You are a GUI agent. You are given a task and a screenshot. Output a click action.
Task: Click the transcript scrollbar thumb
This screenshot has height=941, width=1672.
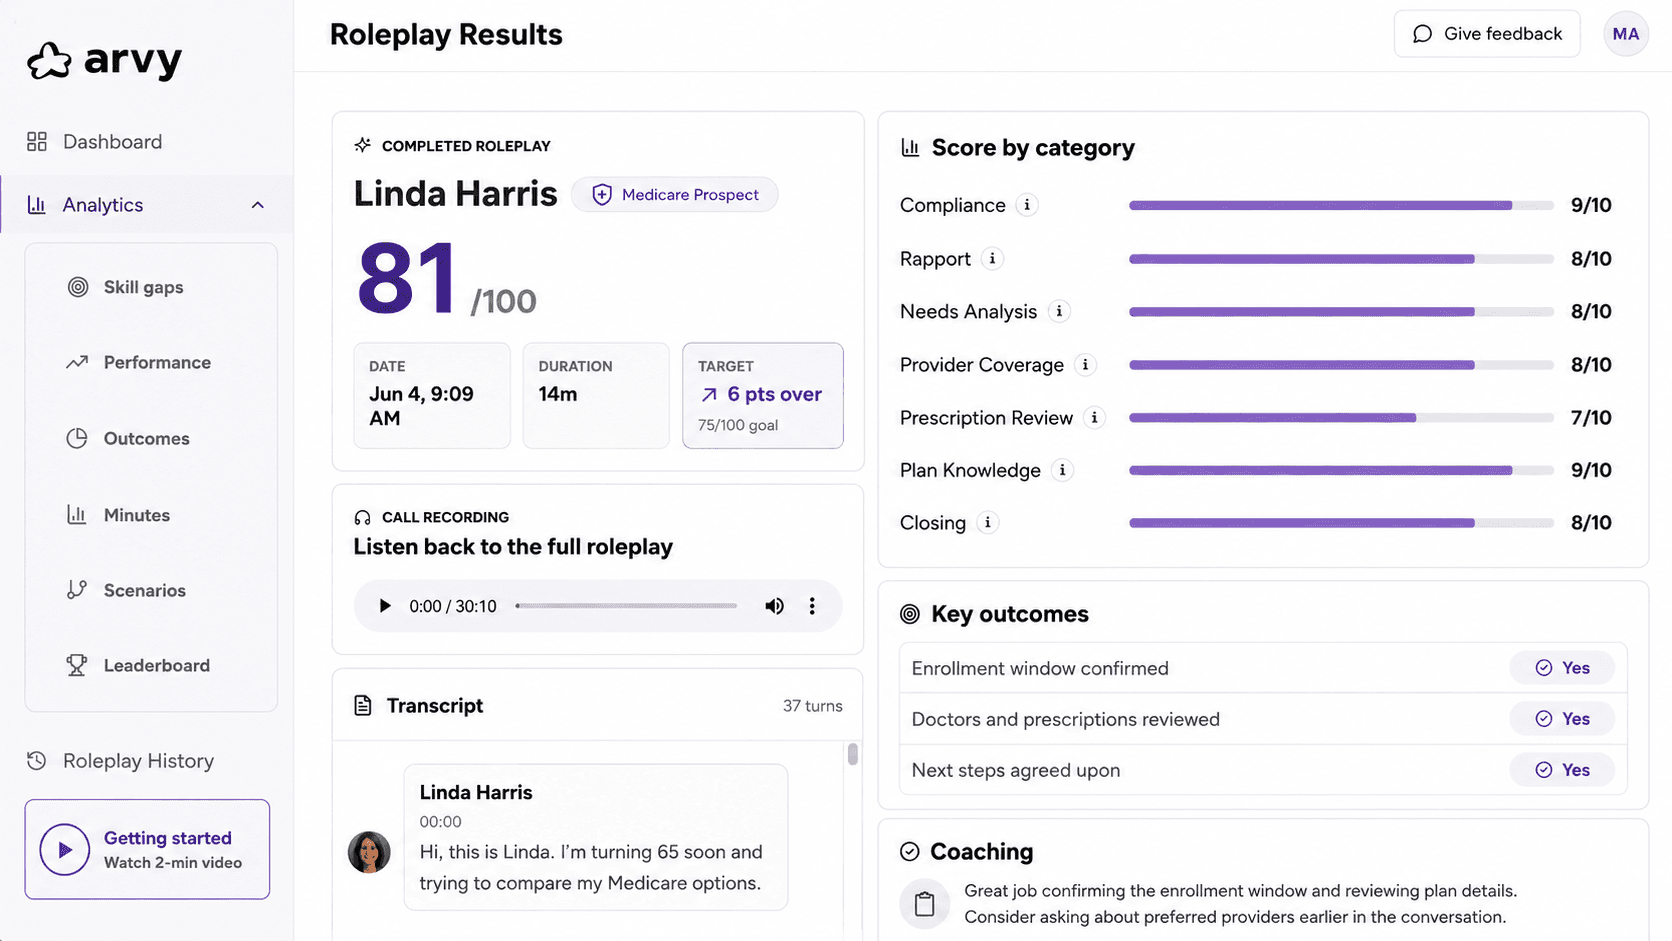852,754
